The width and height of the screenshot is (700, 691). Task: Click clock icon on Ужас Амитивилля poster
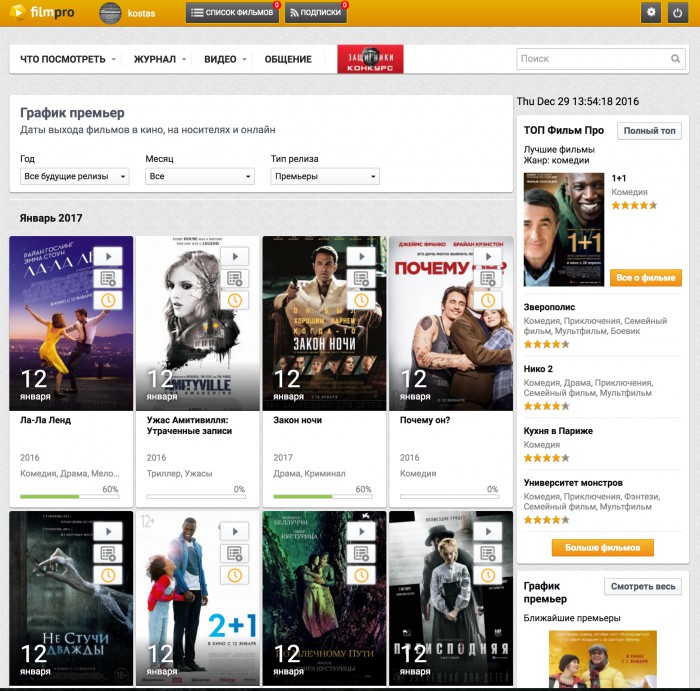(x=235, y=300)
